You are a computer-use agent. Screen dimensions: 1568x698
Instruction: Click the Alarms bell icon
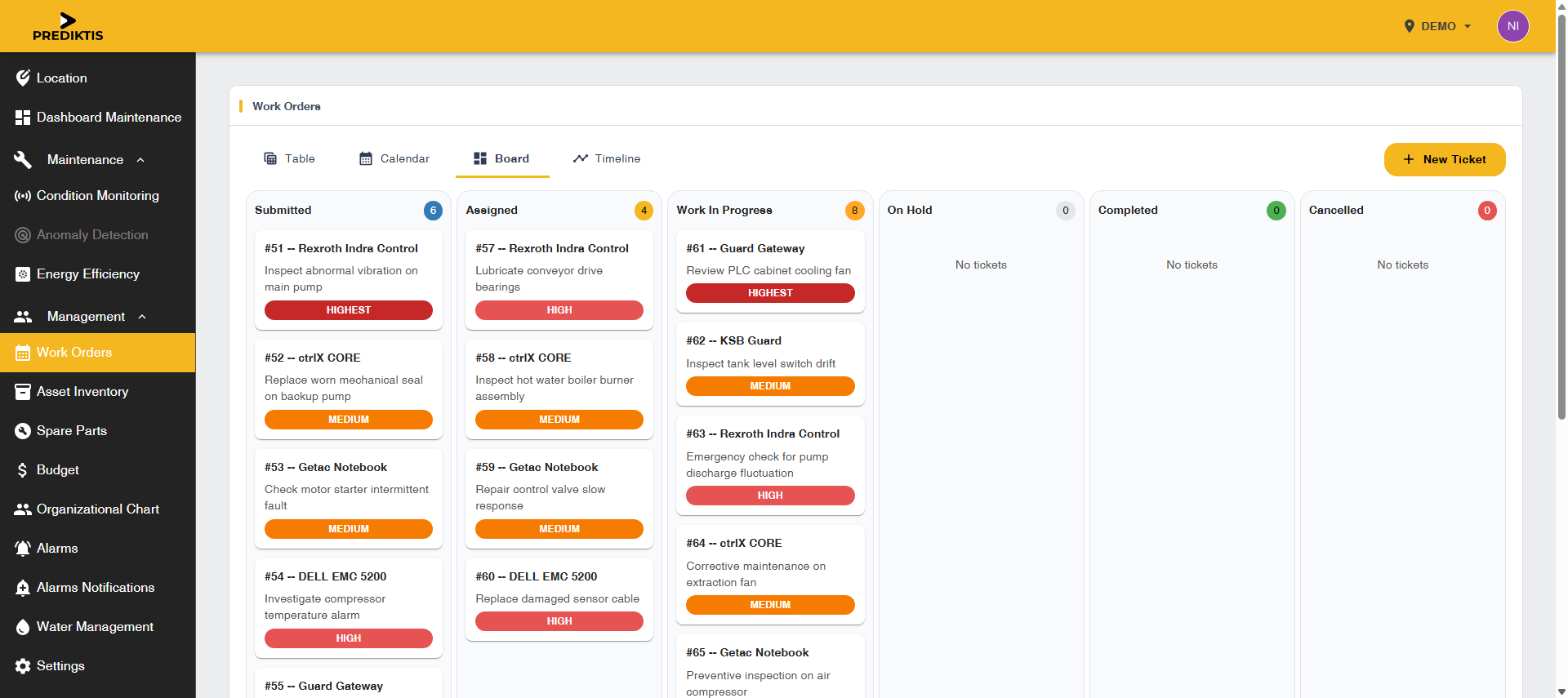coord(23,548)
